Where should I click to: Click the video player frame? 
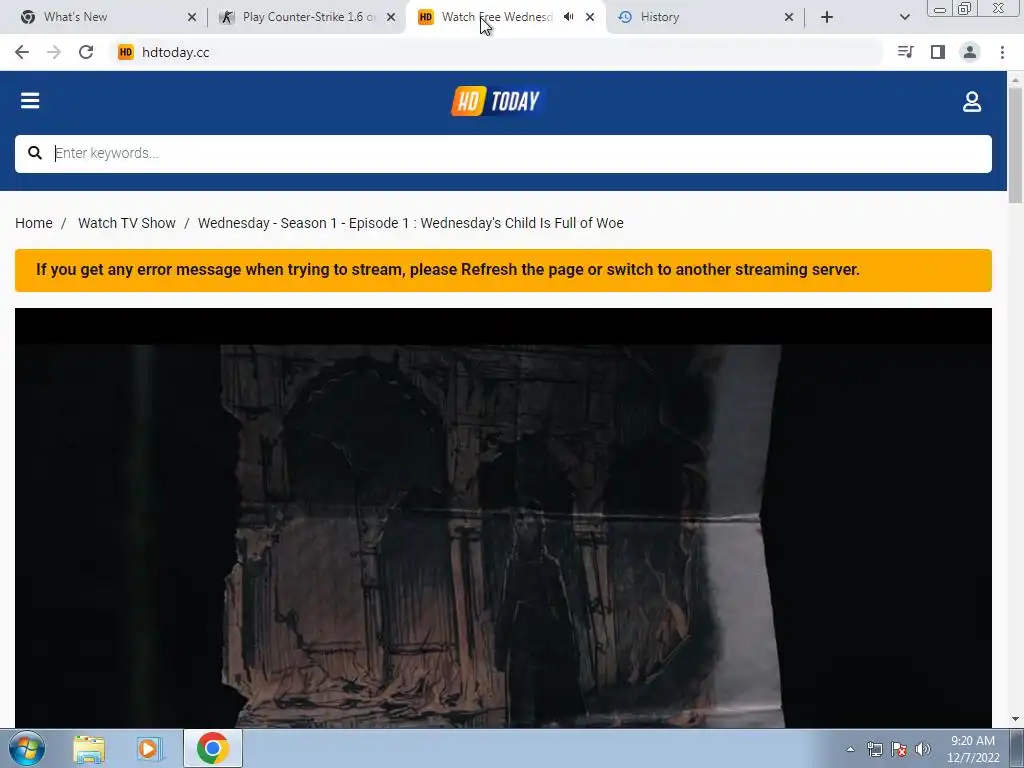[x=504, y=518]
